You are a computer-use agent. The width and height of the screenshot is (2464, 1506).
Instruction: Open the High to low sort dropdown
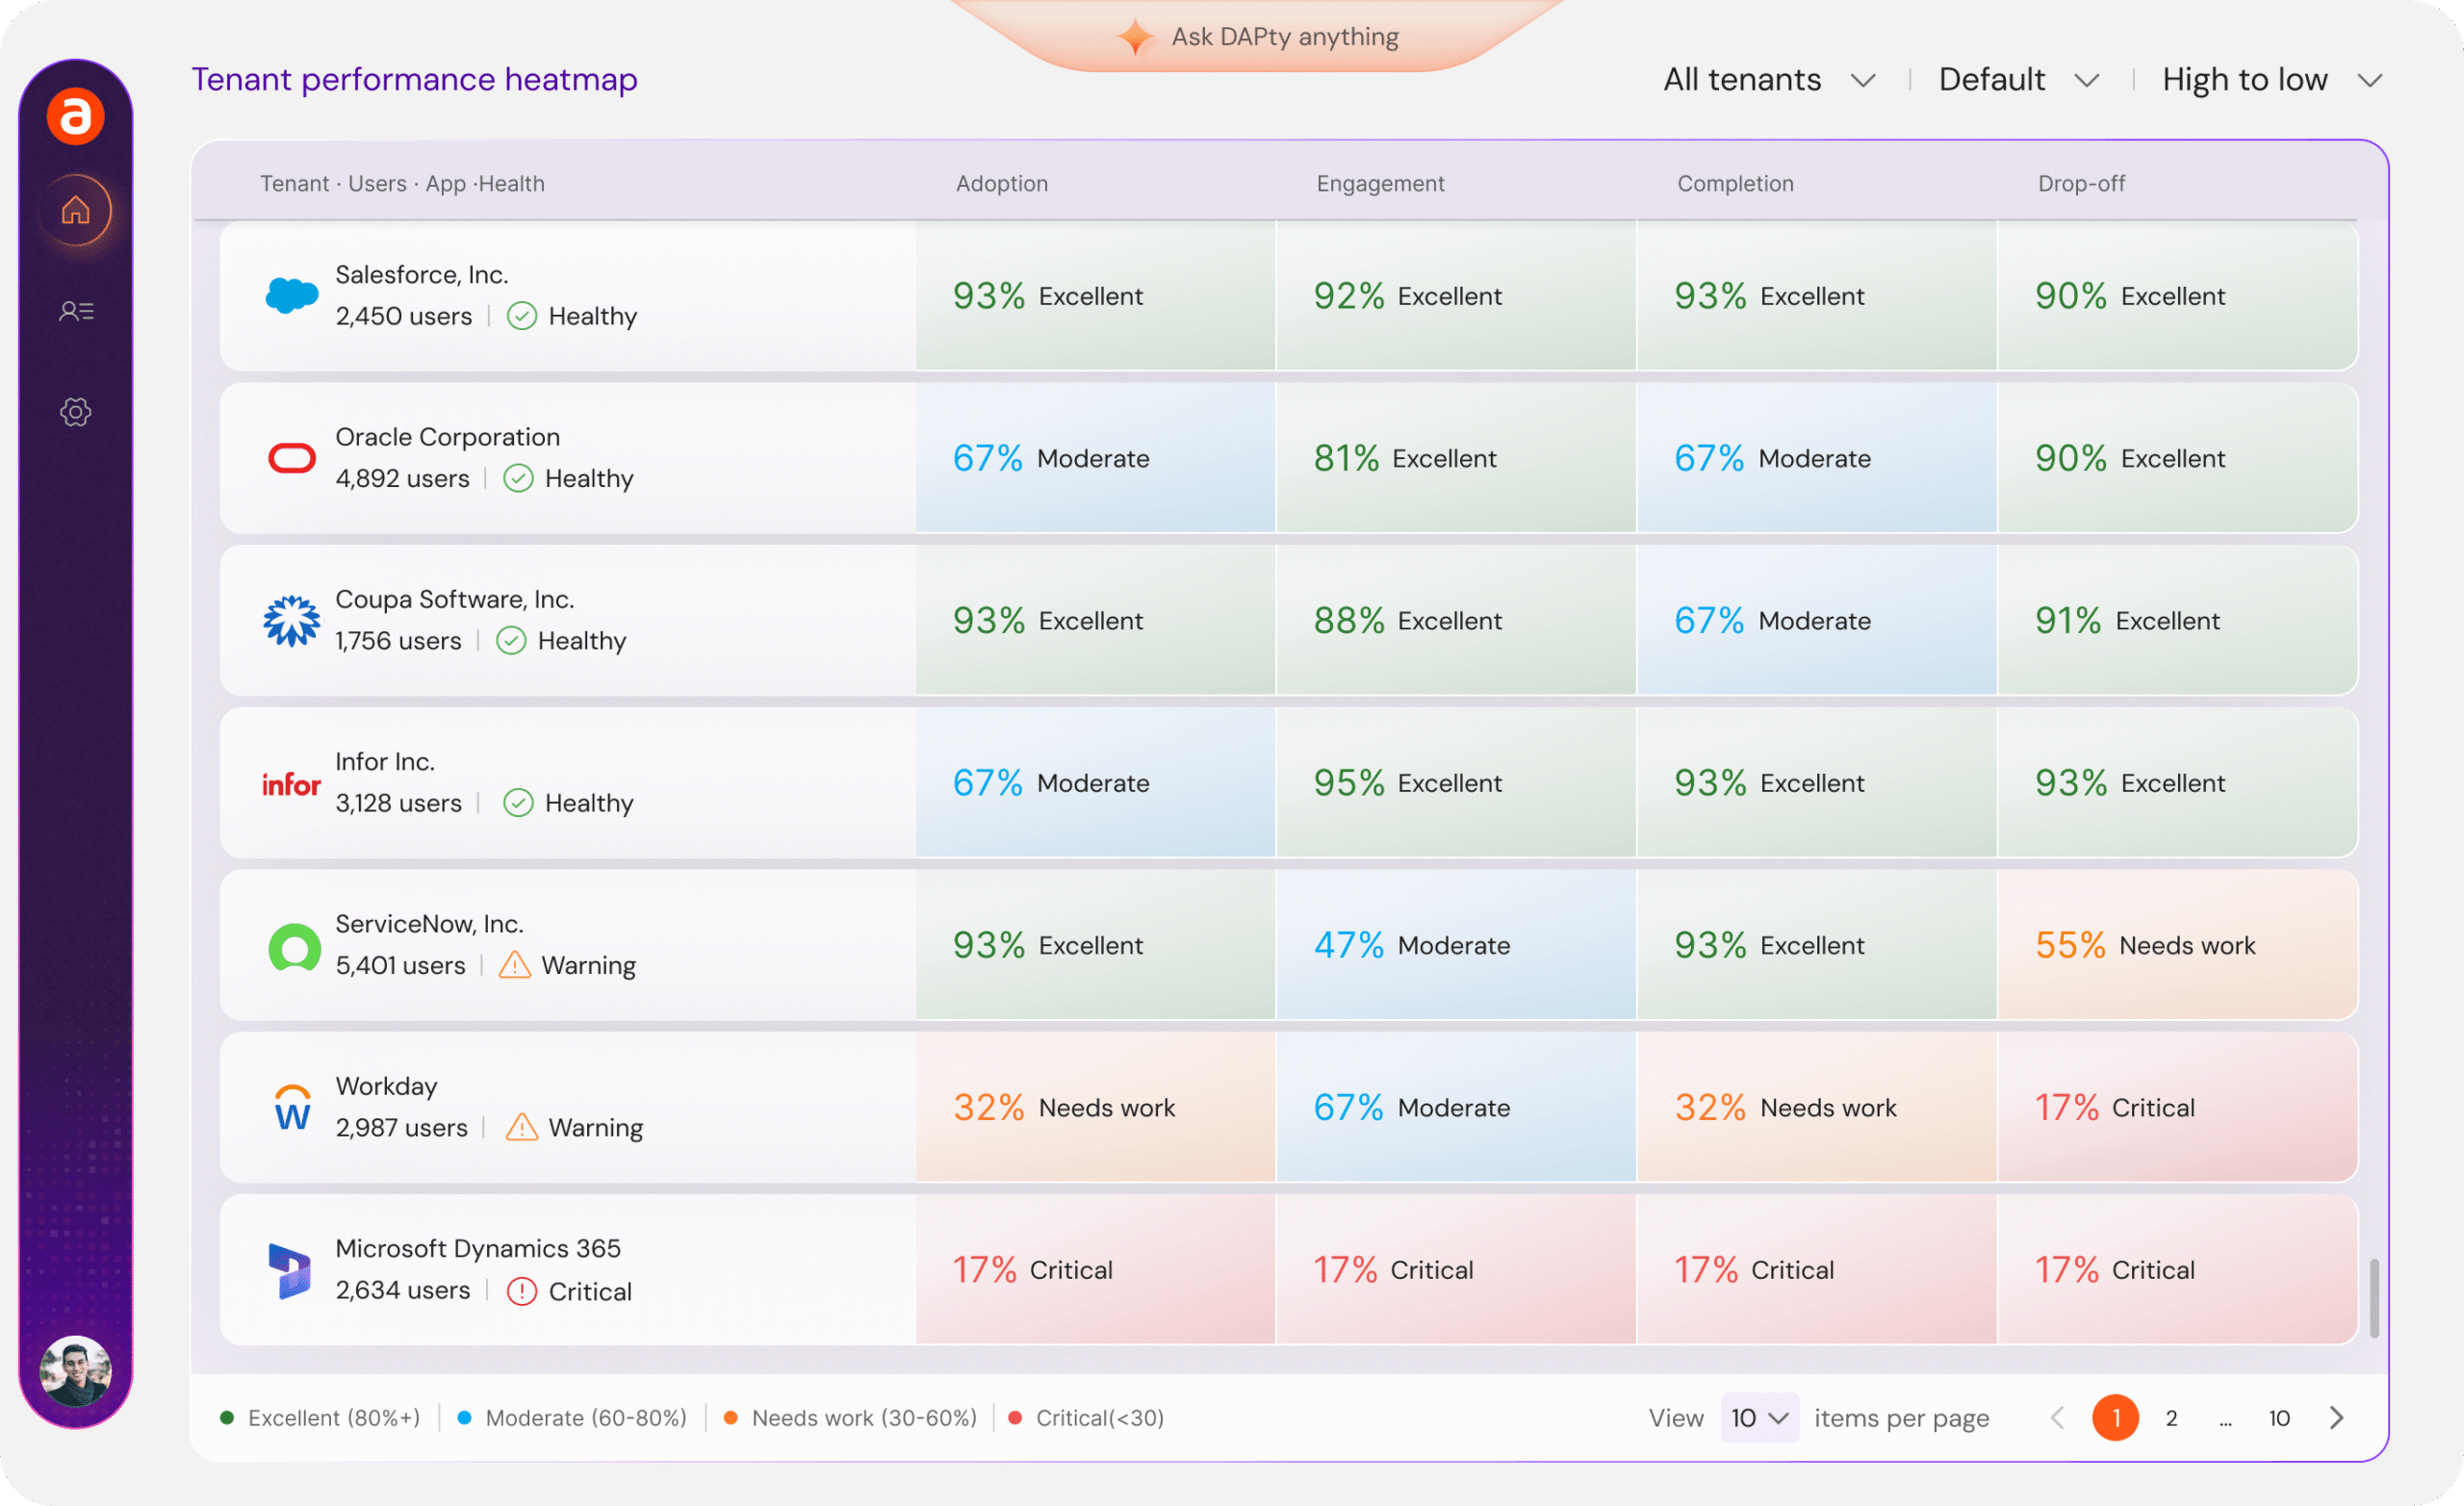coord(2271,80)
